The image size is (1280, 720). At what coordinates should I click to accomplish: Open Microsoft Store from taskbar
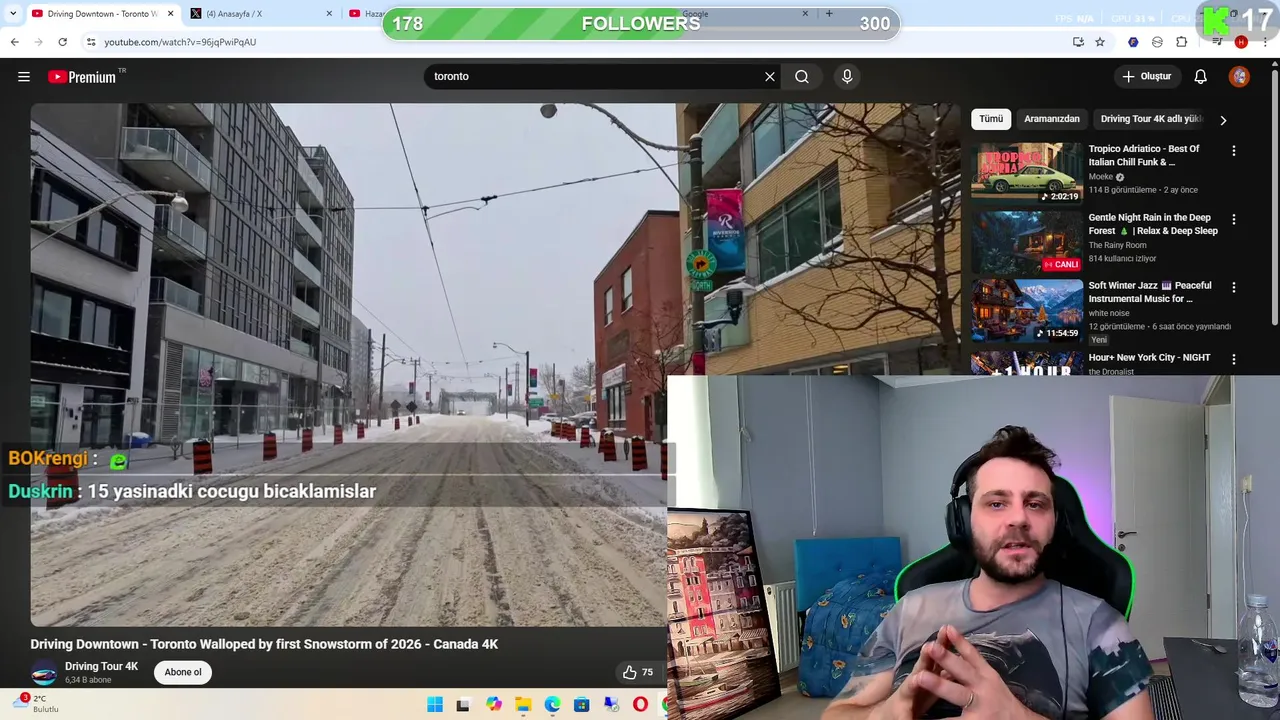pyautogui.click(x=581, y=705)
